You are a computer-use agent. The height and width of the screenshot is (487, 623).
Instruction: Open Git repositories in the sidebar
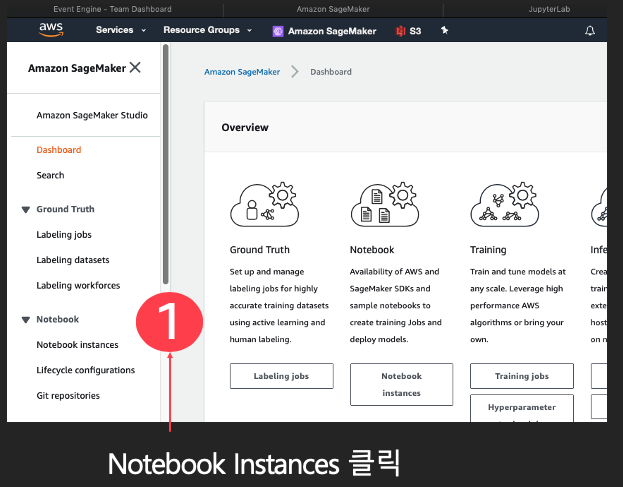(x=68, y=396)
